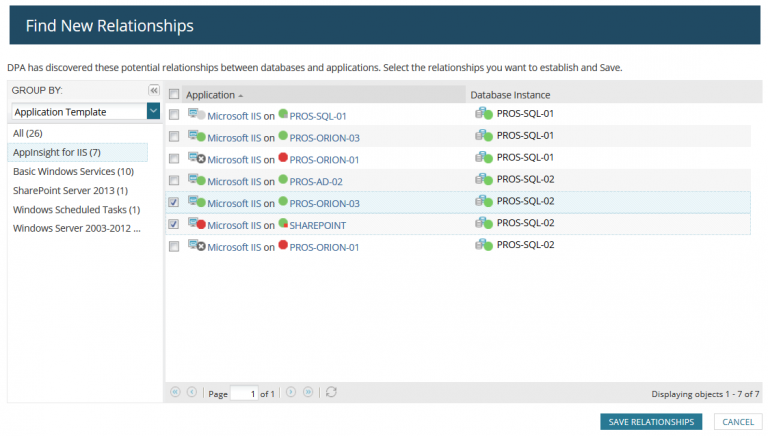Click database icon in PROS-AD-02 row
The width and height of the screenshot is (768, 436).
pyautogui.click(x=484, y=179)
